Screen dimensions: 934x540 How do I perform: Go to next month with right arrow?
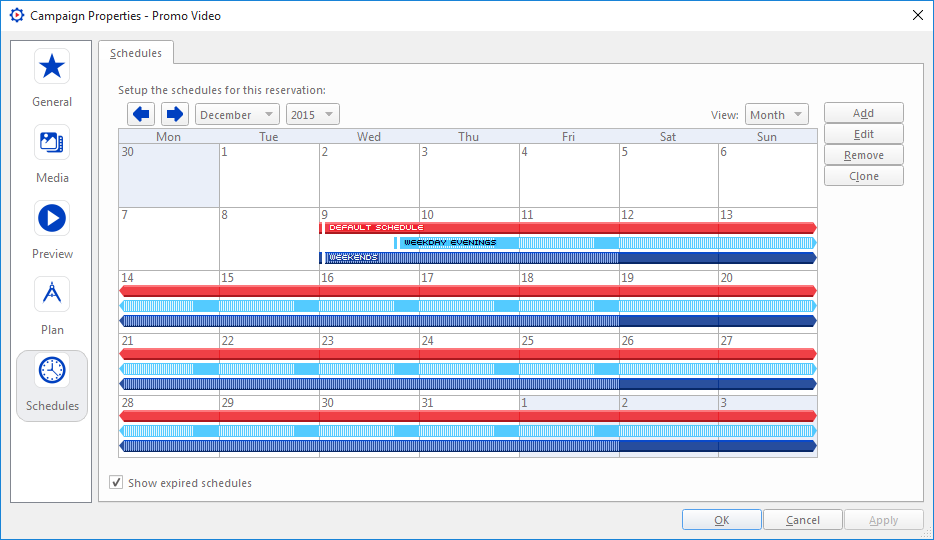tap(174, 115)
